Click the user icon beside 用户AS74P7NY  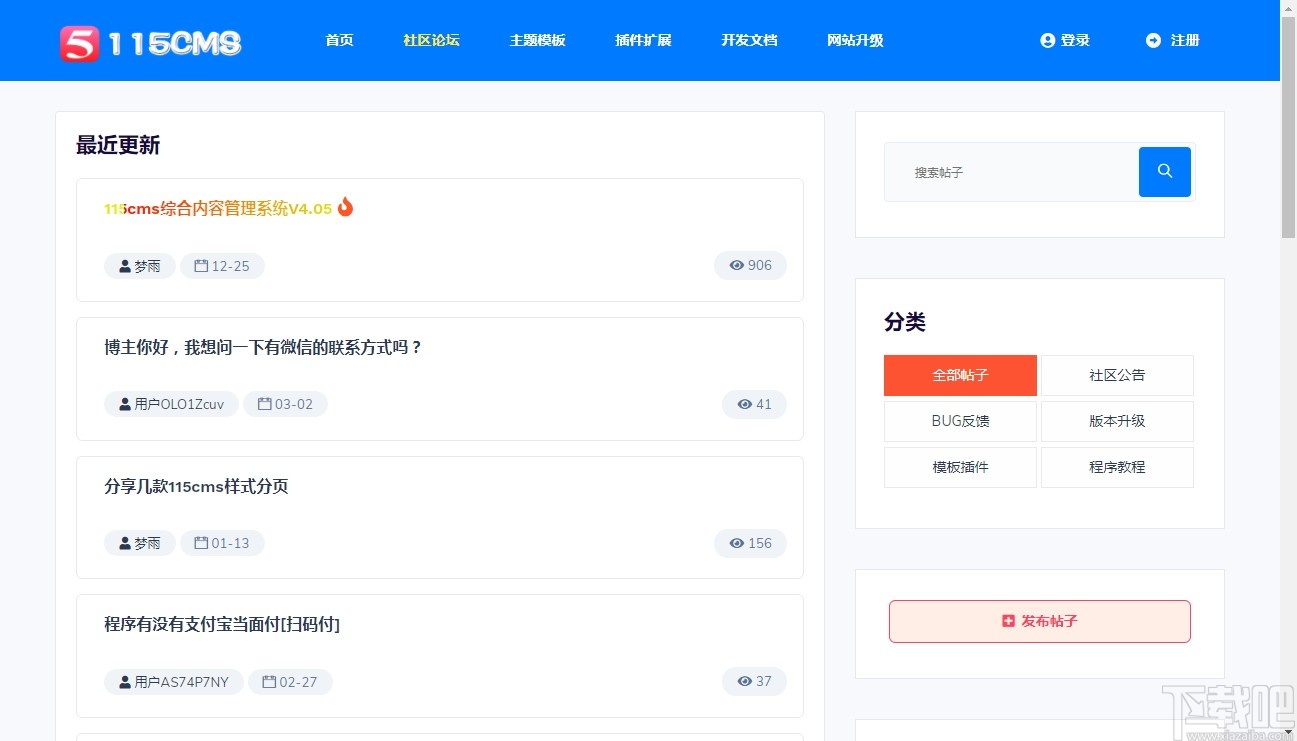tap(125, 682)
